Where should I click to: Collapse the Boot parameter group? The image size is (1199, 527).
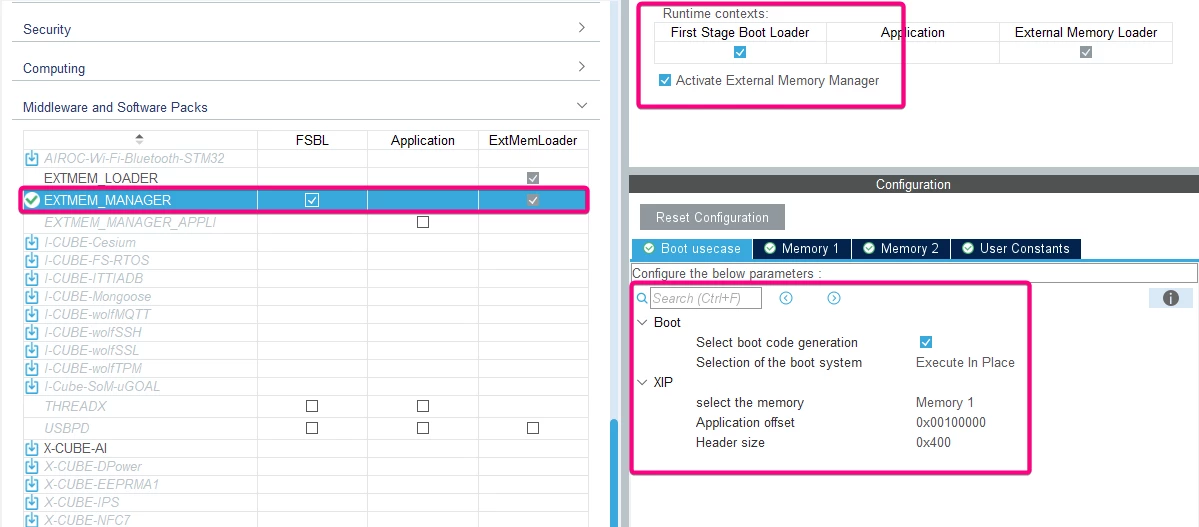coord(642,323)
